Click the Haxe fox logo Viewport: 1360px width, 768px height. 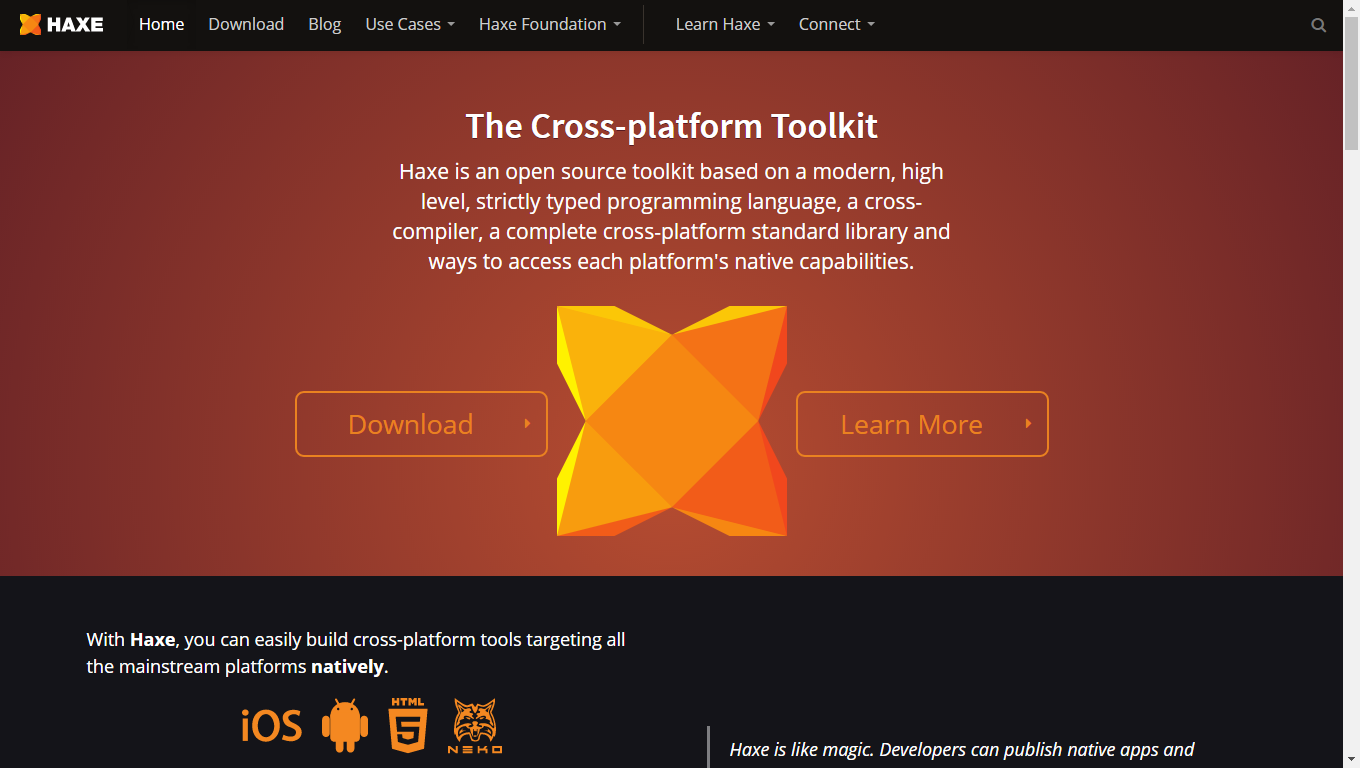[30, 24]
